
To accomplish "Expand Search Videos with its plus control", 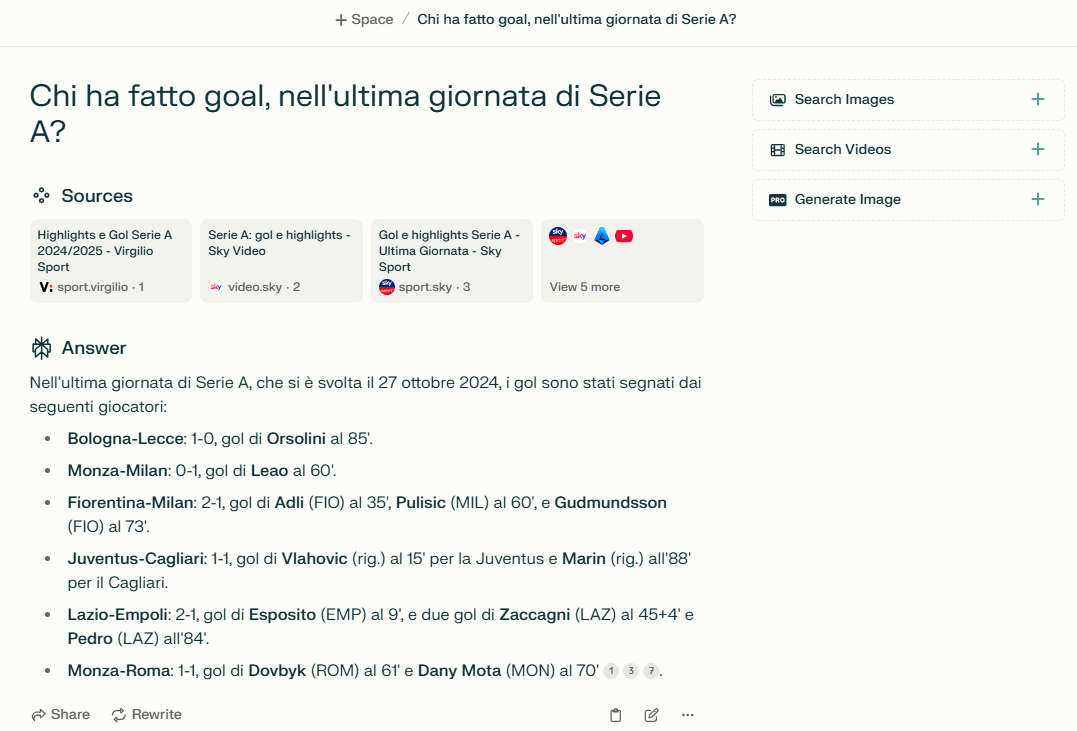I will click(x=1037, y=149).
